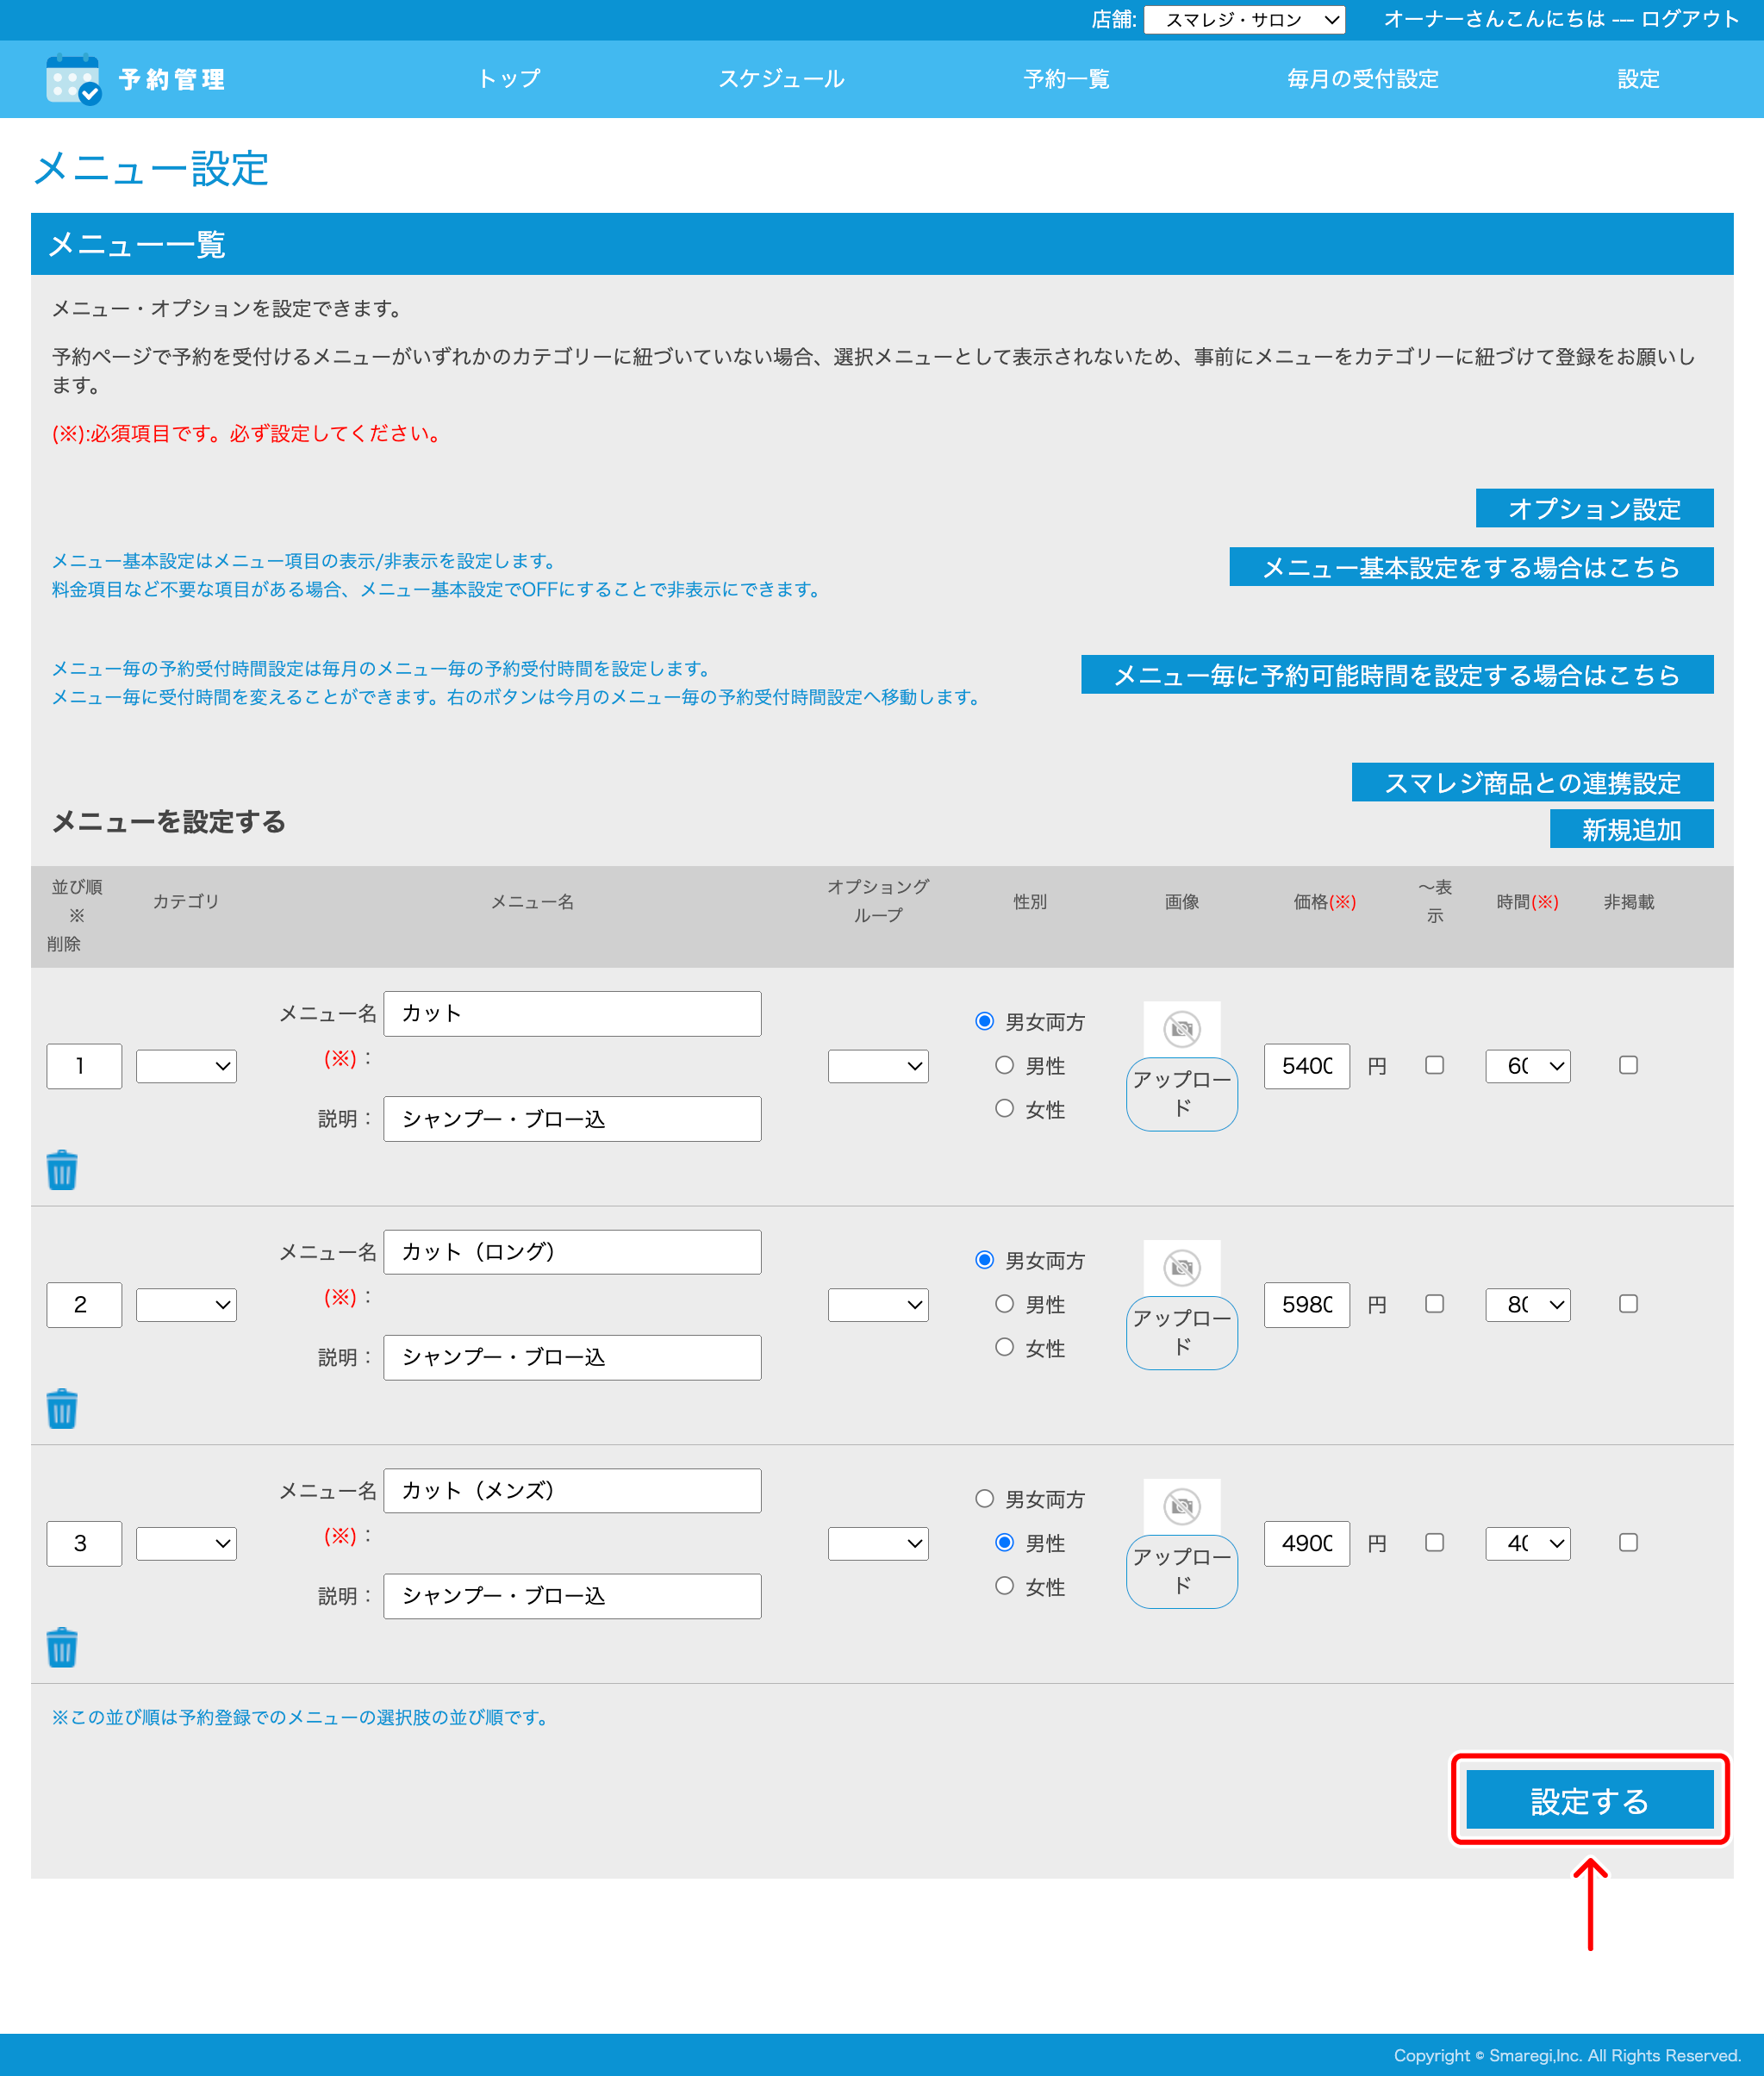This screenshot has height=2076, width=1764.
Task: Delete the カット（メンズ） menu via trash icon
Action: [62, 1646]
